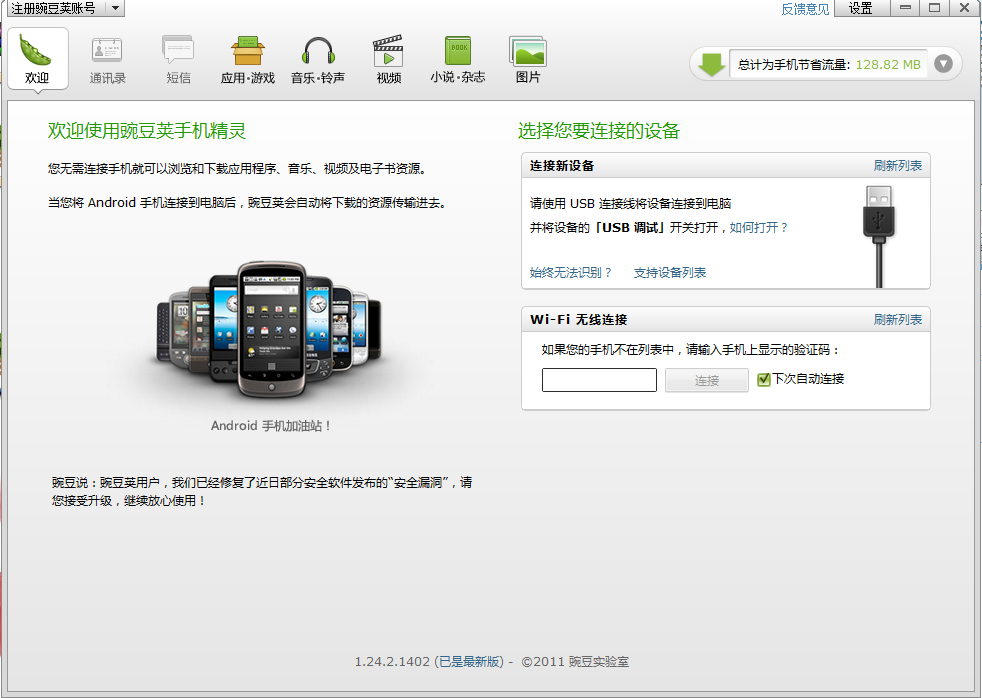The image size is (982, 698).
Task: Open the 欢迎 pea pod tab
Action: [38, 59]
